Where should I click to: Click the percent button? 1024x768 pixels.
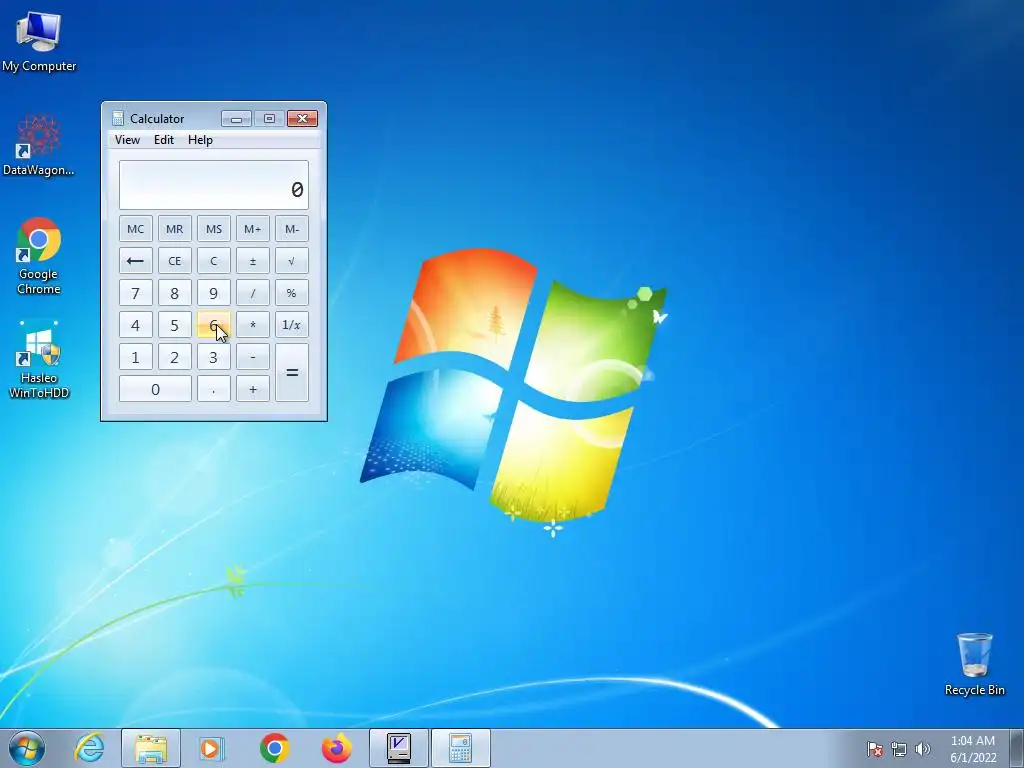tap(292, 293)
